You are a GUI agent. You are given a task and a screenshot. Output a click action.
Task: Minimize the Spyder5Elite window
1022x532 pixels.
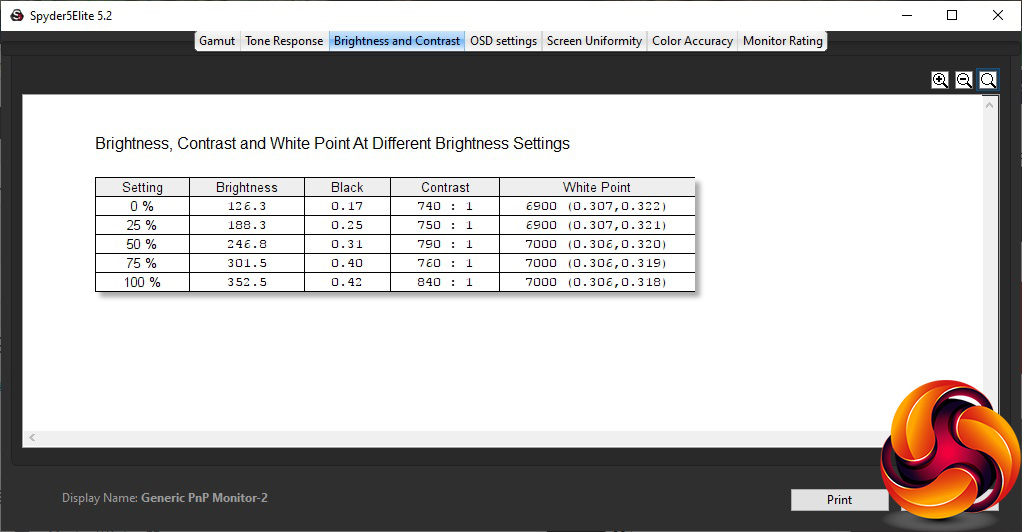click(907, 15)
